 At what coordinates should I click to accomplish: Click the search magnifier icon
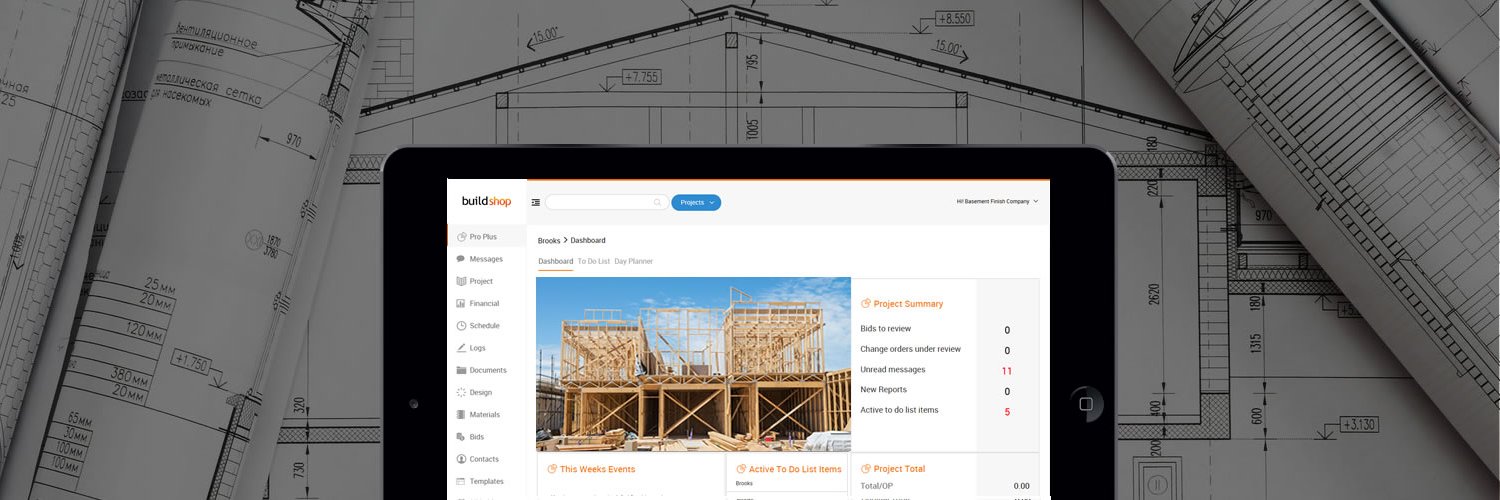tap(658, 202)
